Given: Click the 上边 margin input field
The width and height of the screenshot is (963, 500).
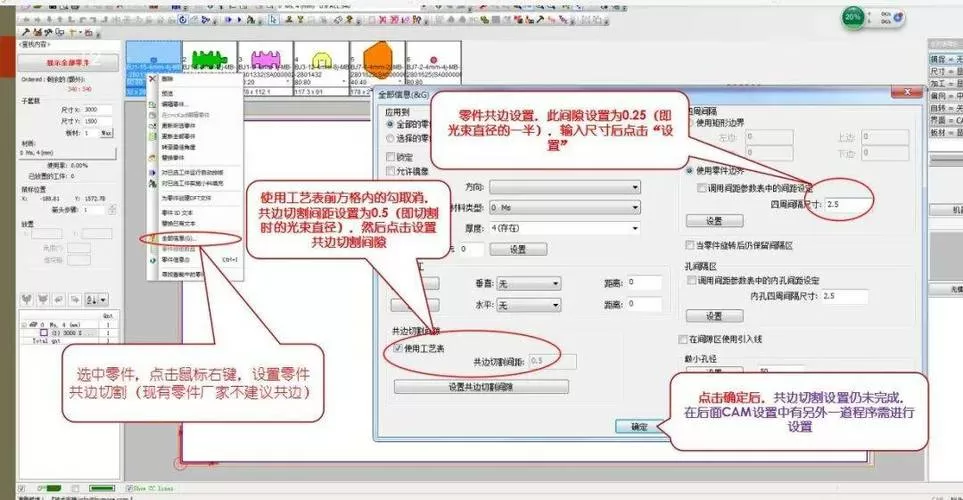Looking at the screenshot, I should pyautogui.click(x=884, y=136).
